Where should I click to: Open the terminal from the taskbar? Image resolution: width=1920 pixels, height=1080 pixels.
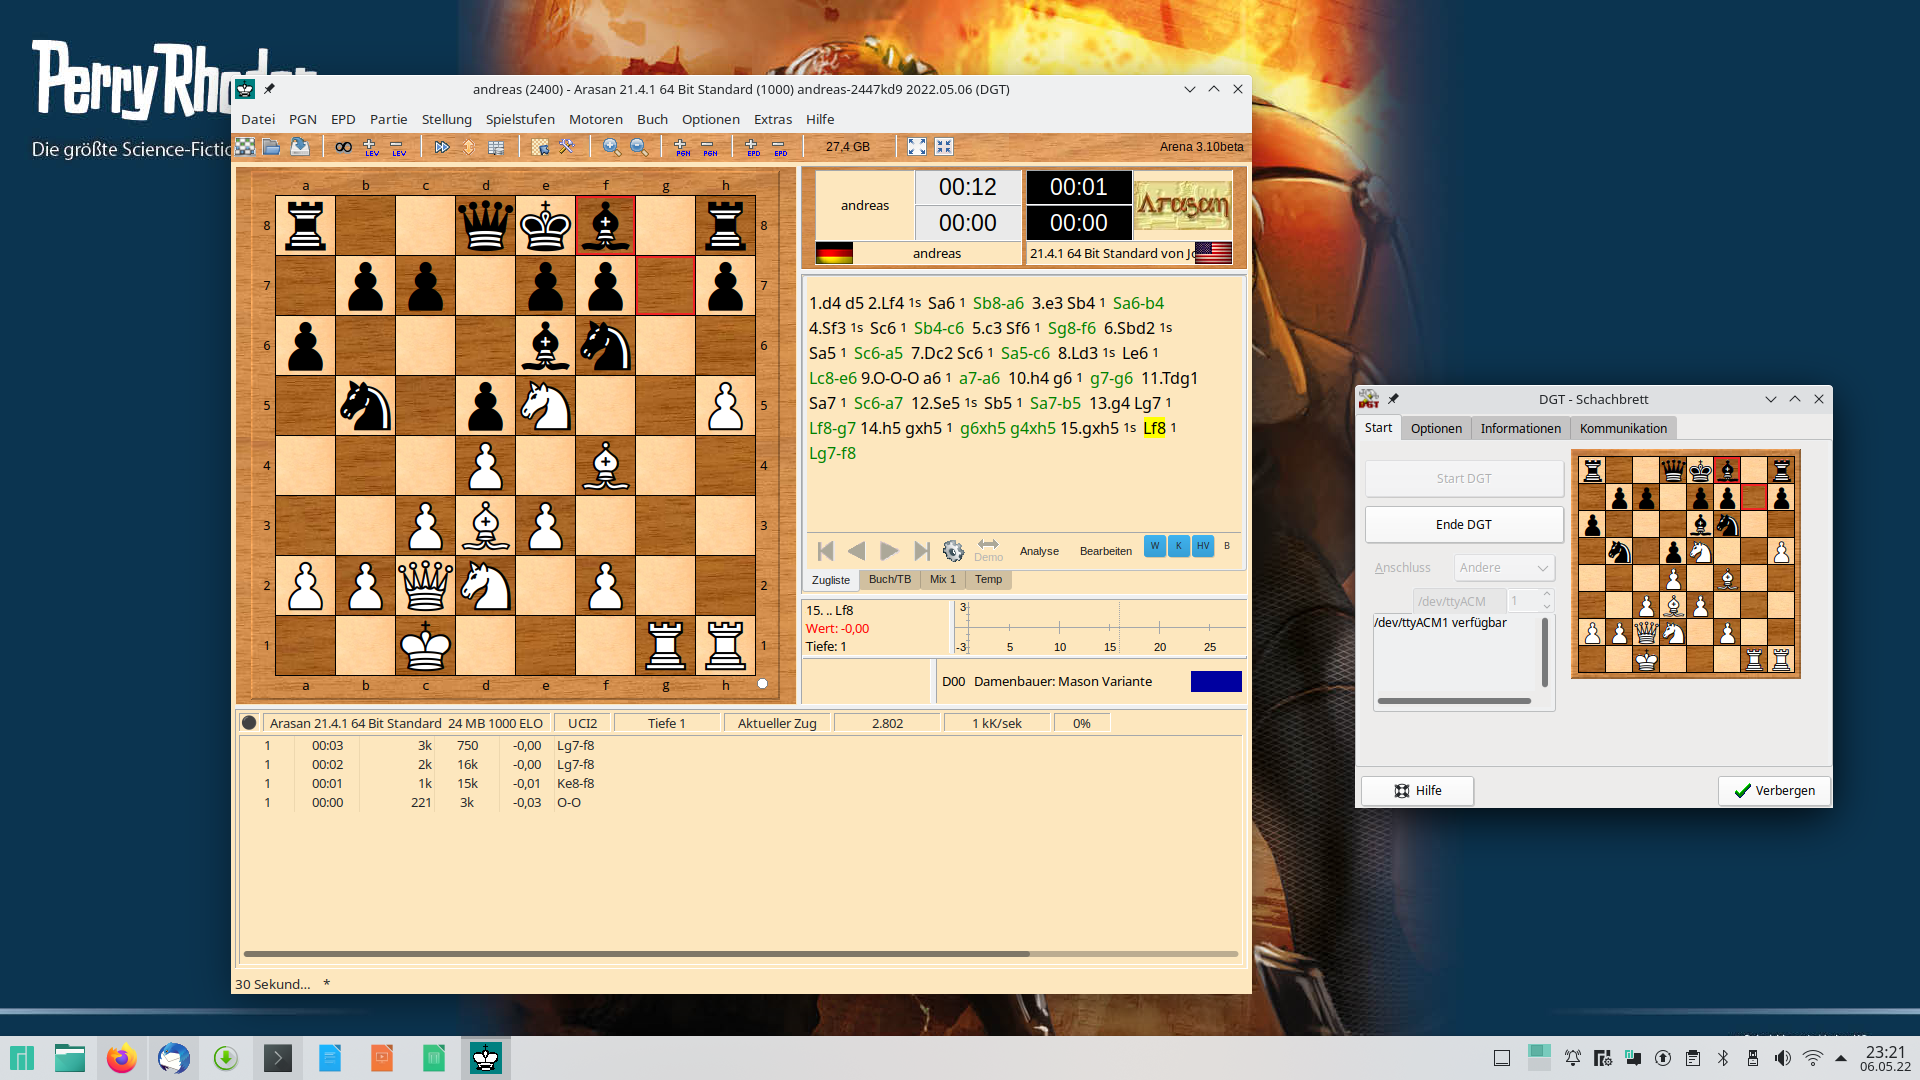[277, 1058]
